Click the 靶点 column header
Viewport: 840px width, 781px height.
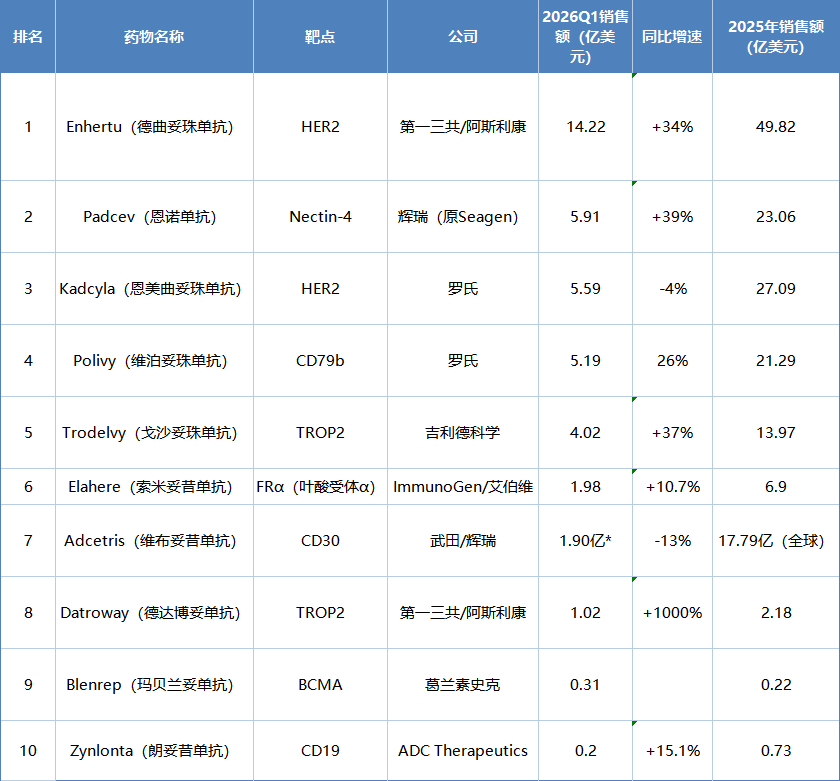[x=320, y=36]
